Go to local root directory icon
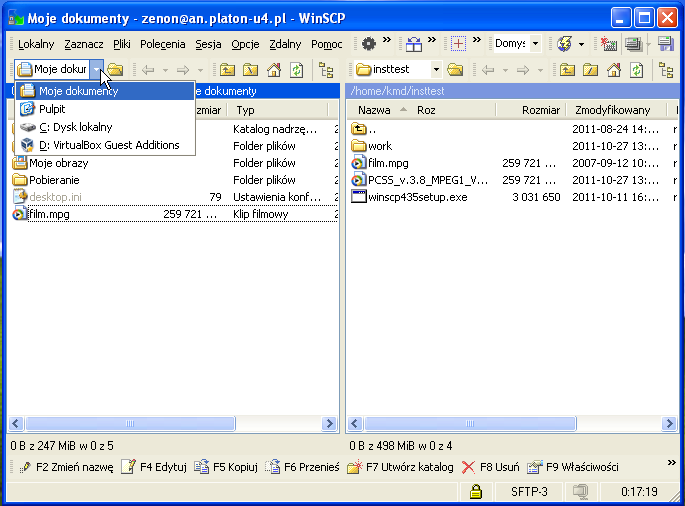This screenshot has width=685, height=506. click(x=251, y=69)
